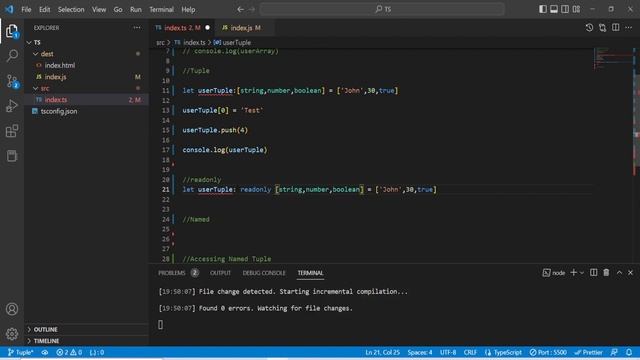Viewport: 640px width, 360px height.
Task: Open the Run menu
Action: point(136,9)
